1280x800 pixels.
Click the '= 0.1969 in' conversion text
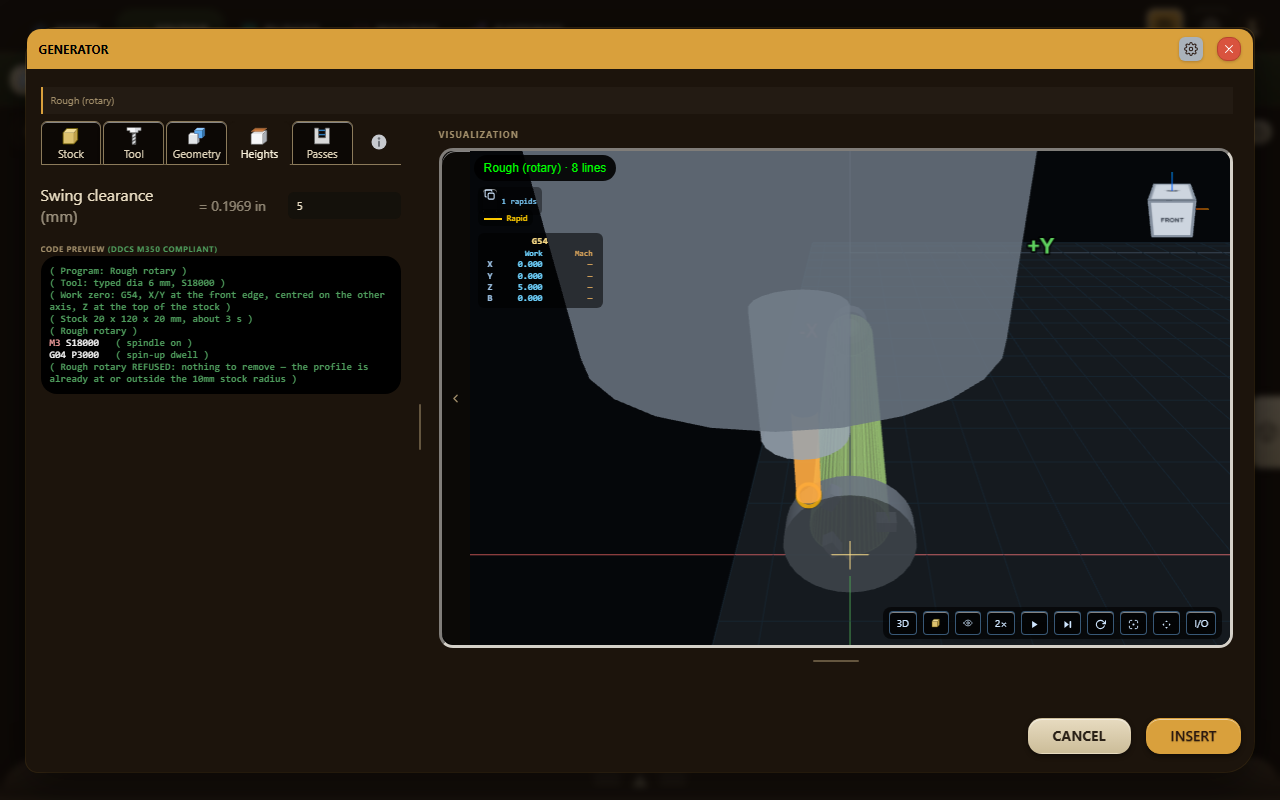232,206
